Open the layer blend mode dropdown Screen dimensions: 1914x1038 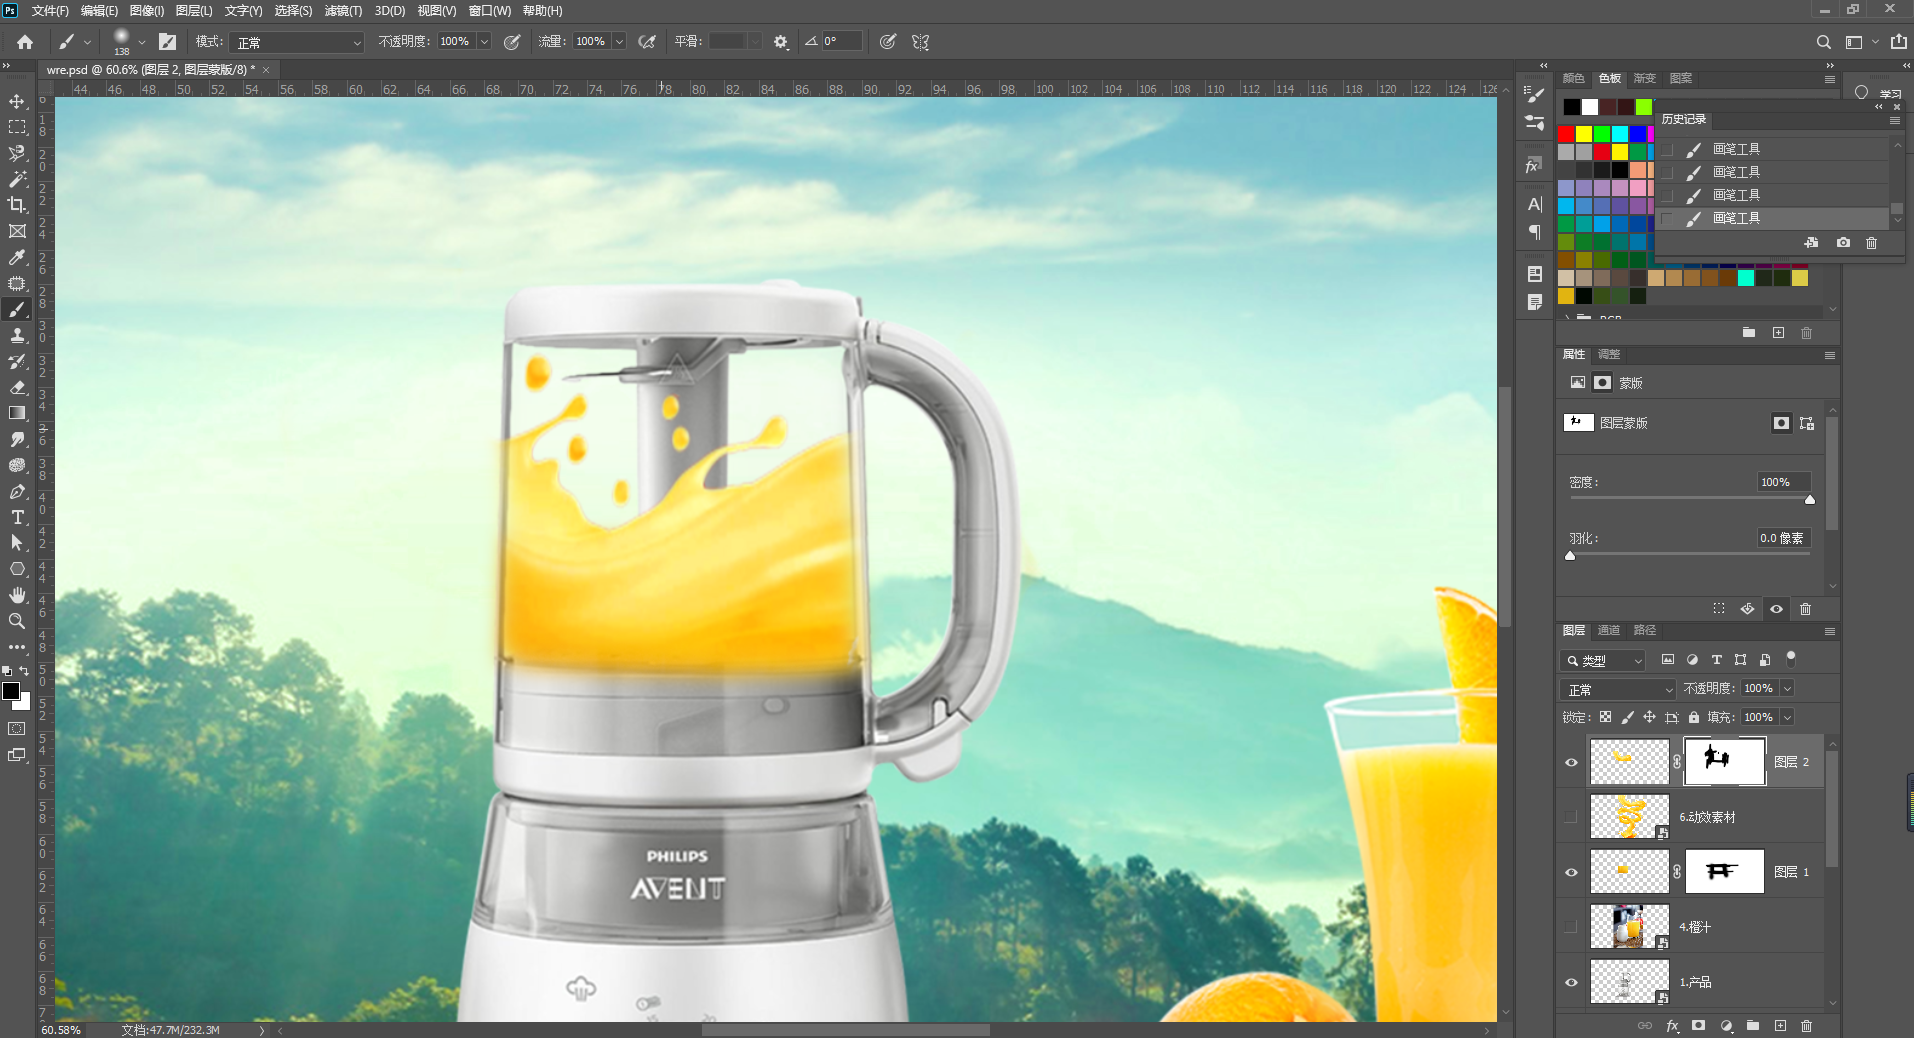pyautogui.click(x=1618, y=689)
